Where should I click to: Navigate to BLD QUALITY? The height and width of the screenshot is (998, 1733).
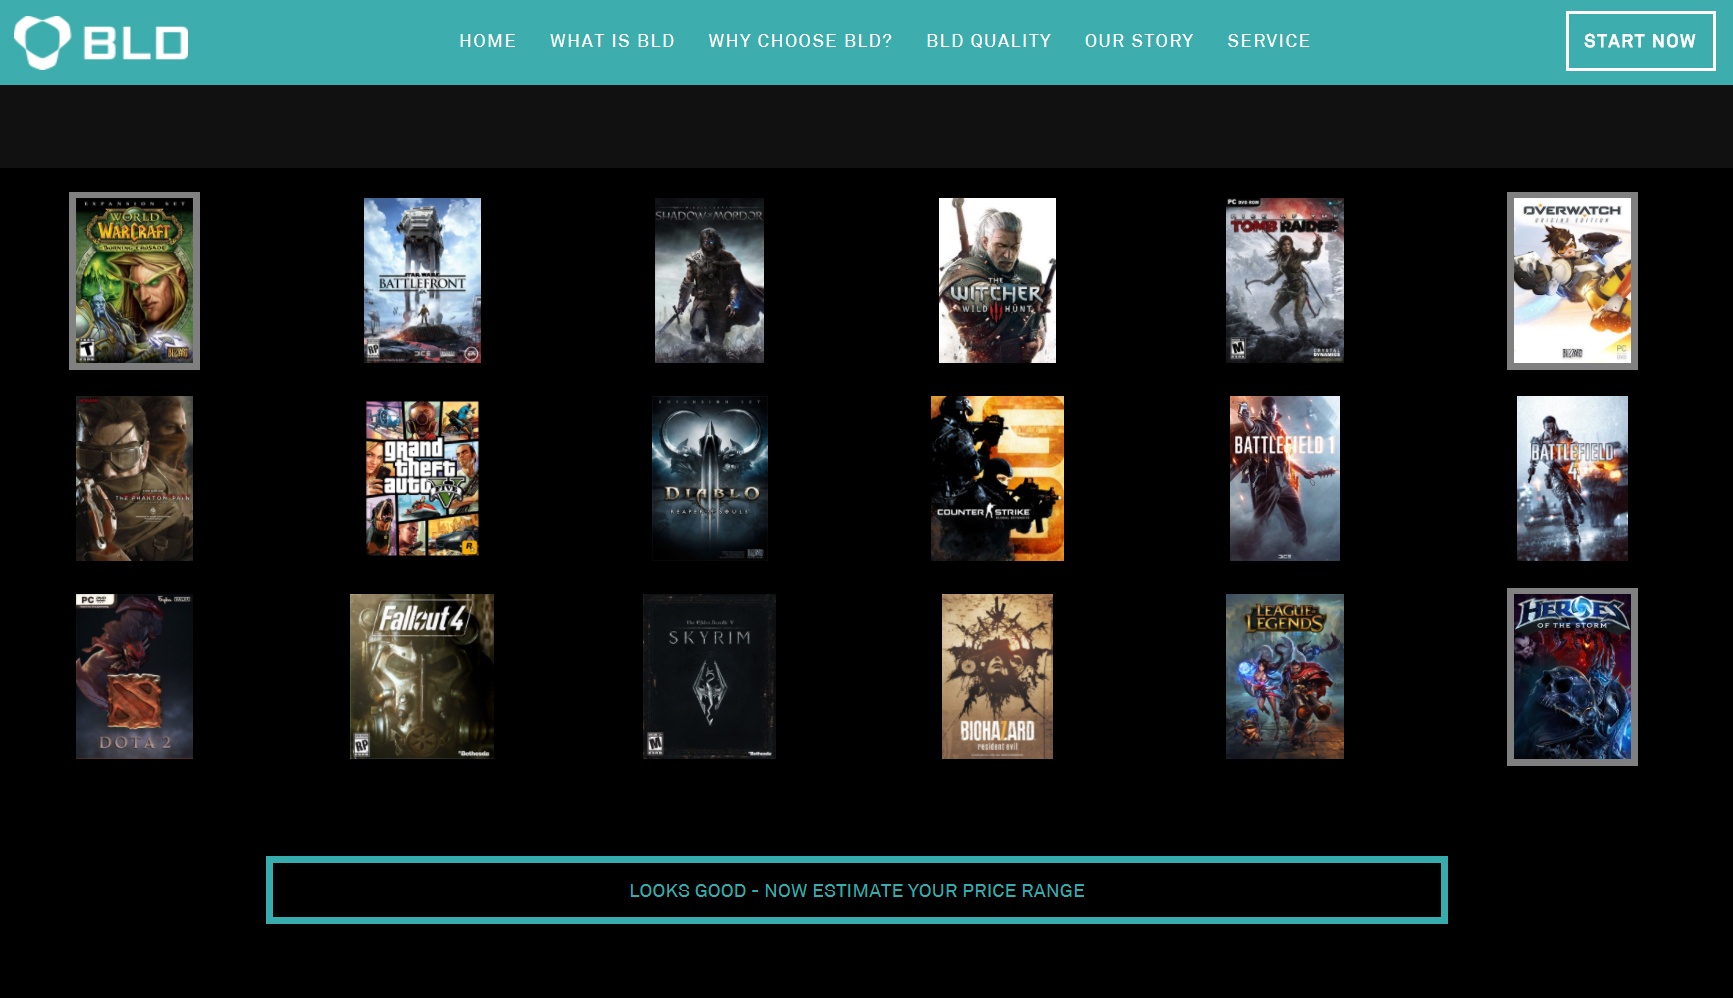988,41
